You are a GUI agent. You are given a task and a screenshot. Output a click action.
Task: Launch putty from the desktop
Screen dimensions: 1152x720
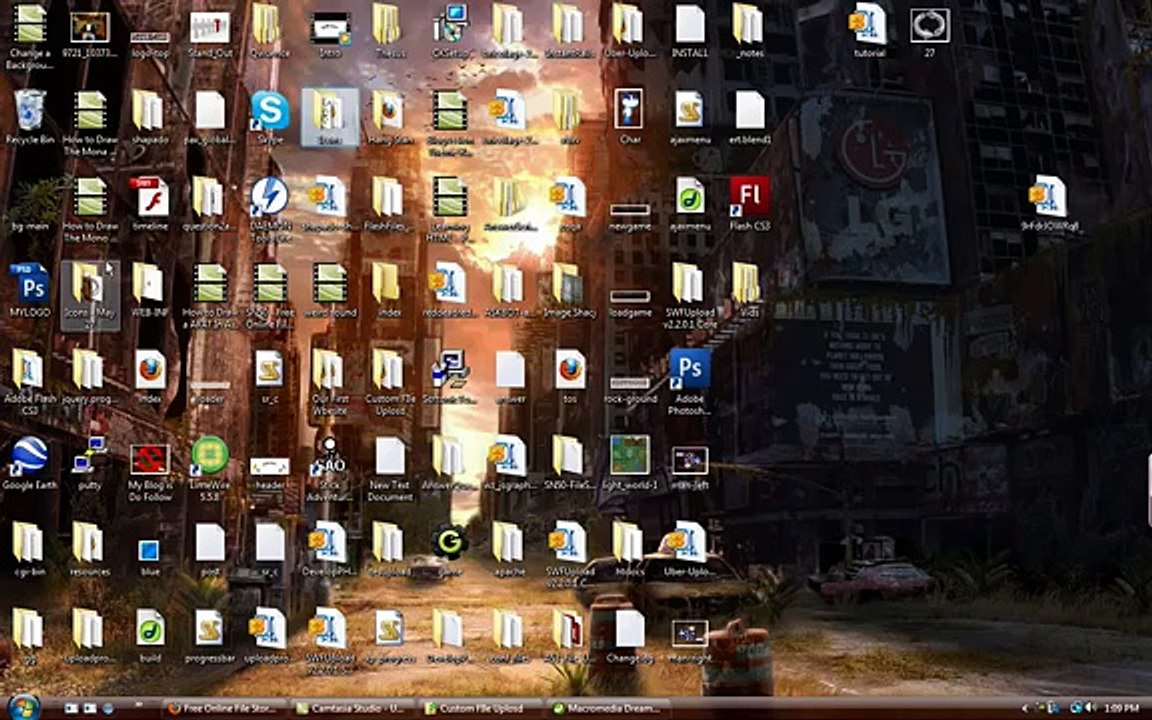tap(90, 463)
